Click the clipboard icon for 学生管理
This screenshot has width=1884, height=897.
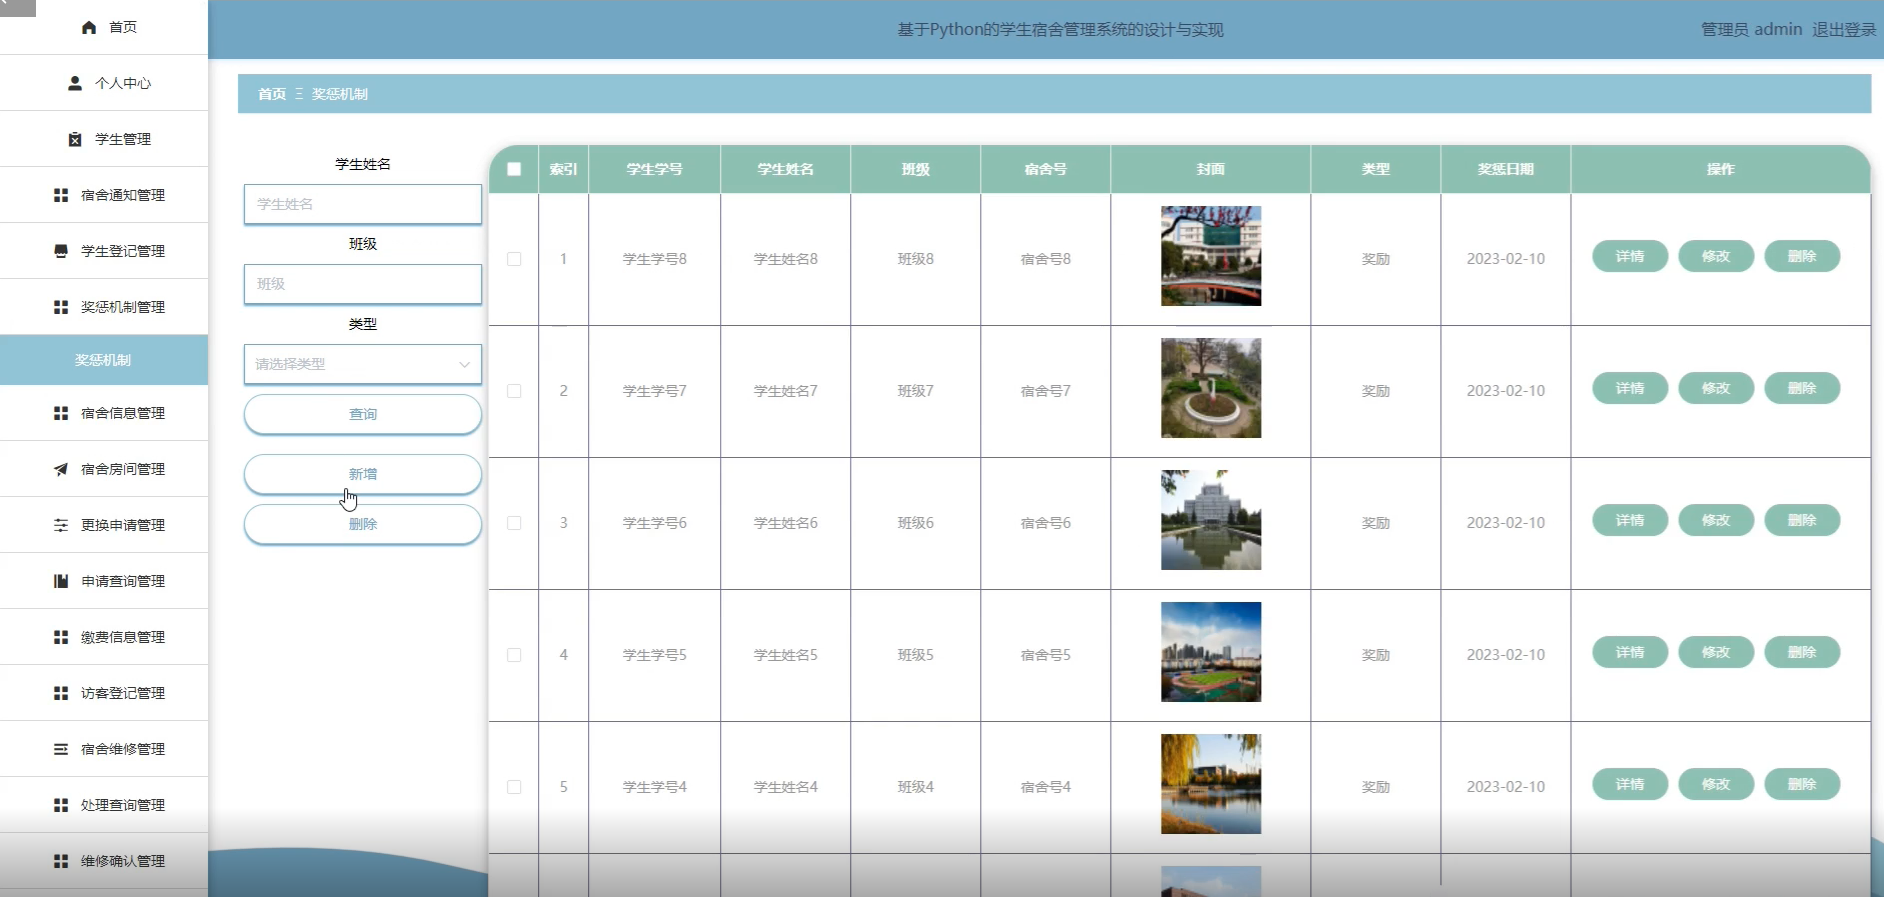pyautogui.click(x=75, y=139)
